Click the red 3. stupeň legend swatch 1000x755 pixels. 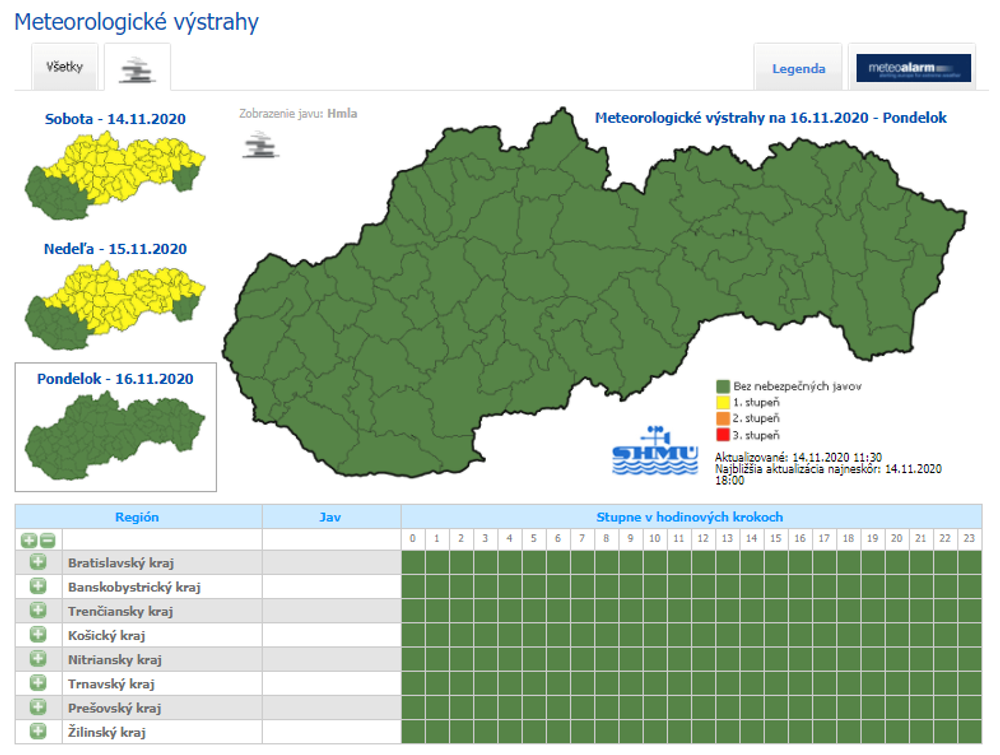pos(722,435)
